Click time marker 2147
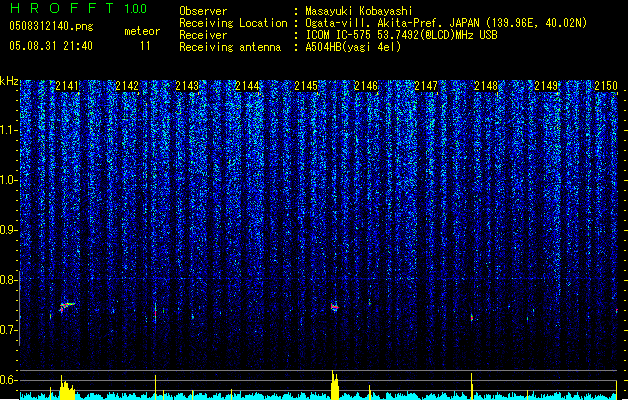This screenshot has width=629, height=400. (426, 85)
